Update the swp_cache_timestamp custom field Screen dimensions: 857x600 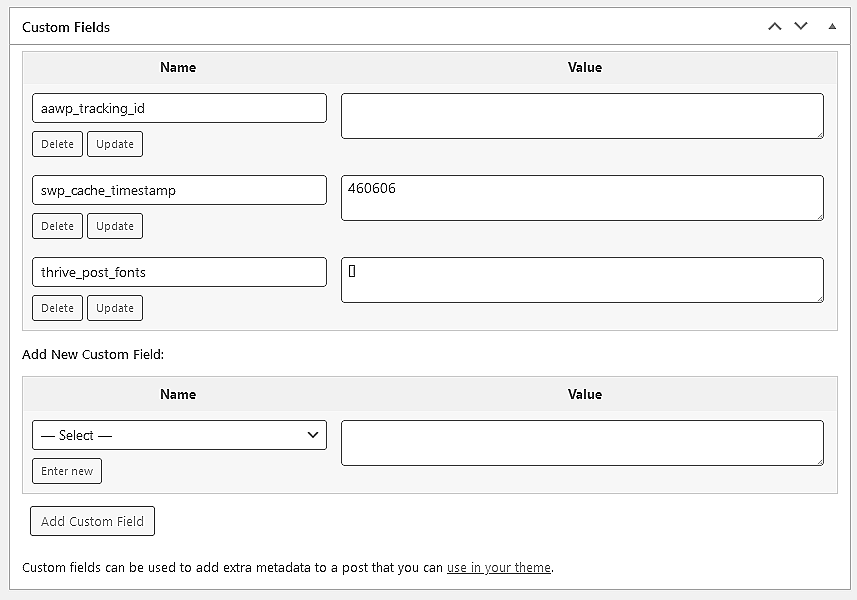(x=114, y=225)
